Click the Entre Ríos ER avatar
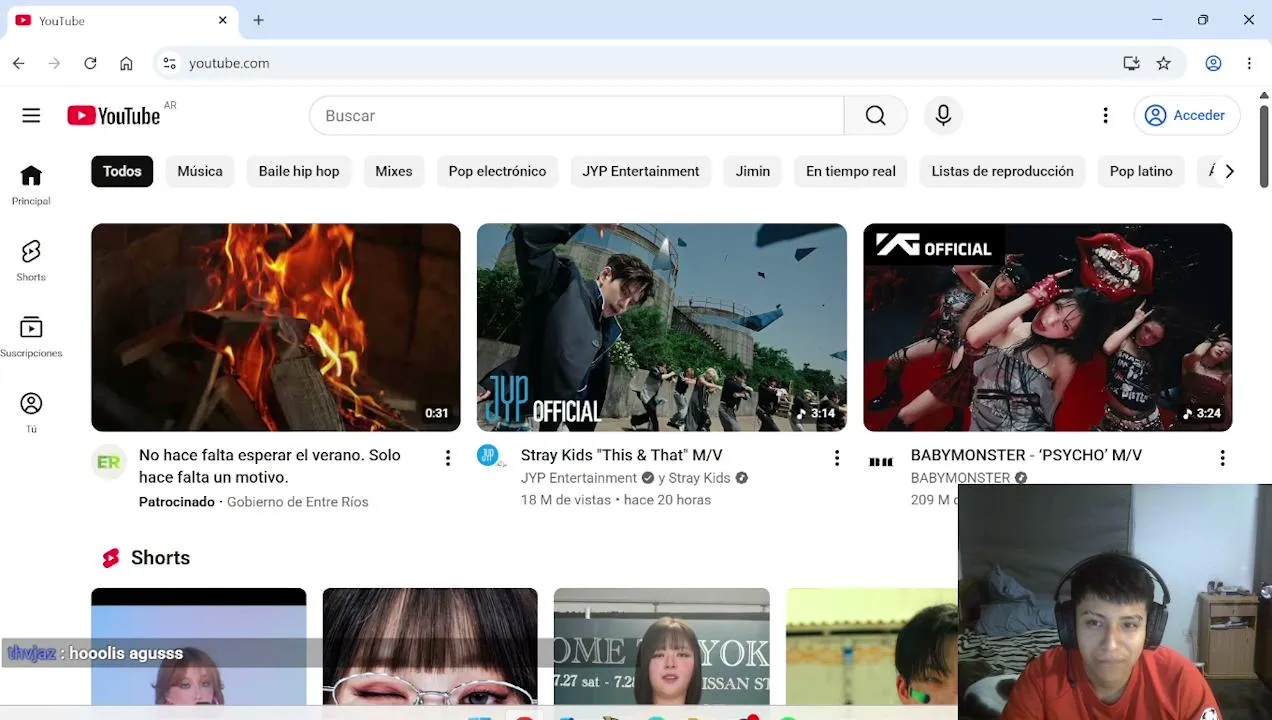Screen dimensions: 1272x720 (x=109, y=462)
